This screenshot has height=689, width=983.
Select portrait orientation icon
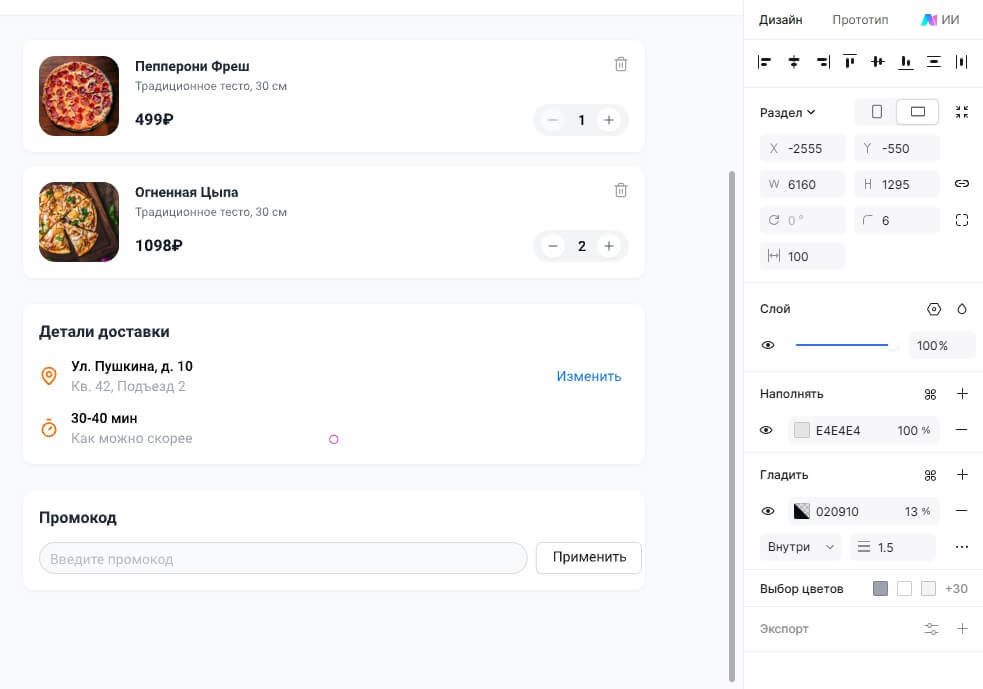876,112
